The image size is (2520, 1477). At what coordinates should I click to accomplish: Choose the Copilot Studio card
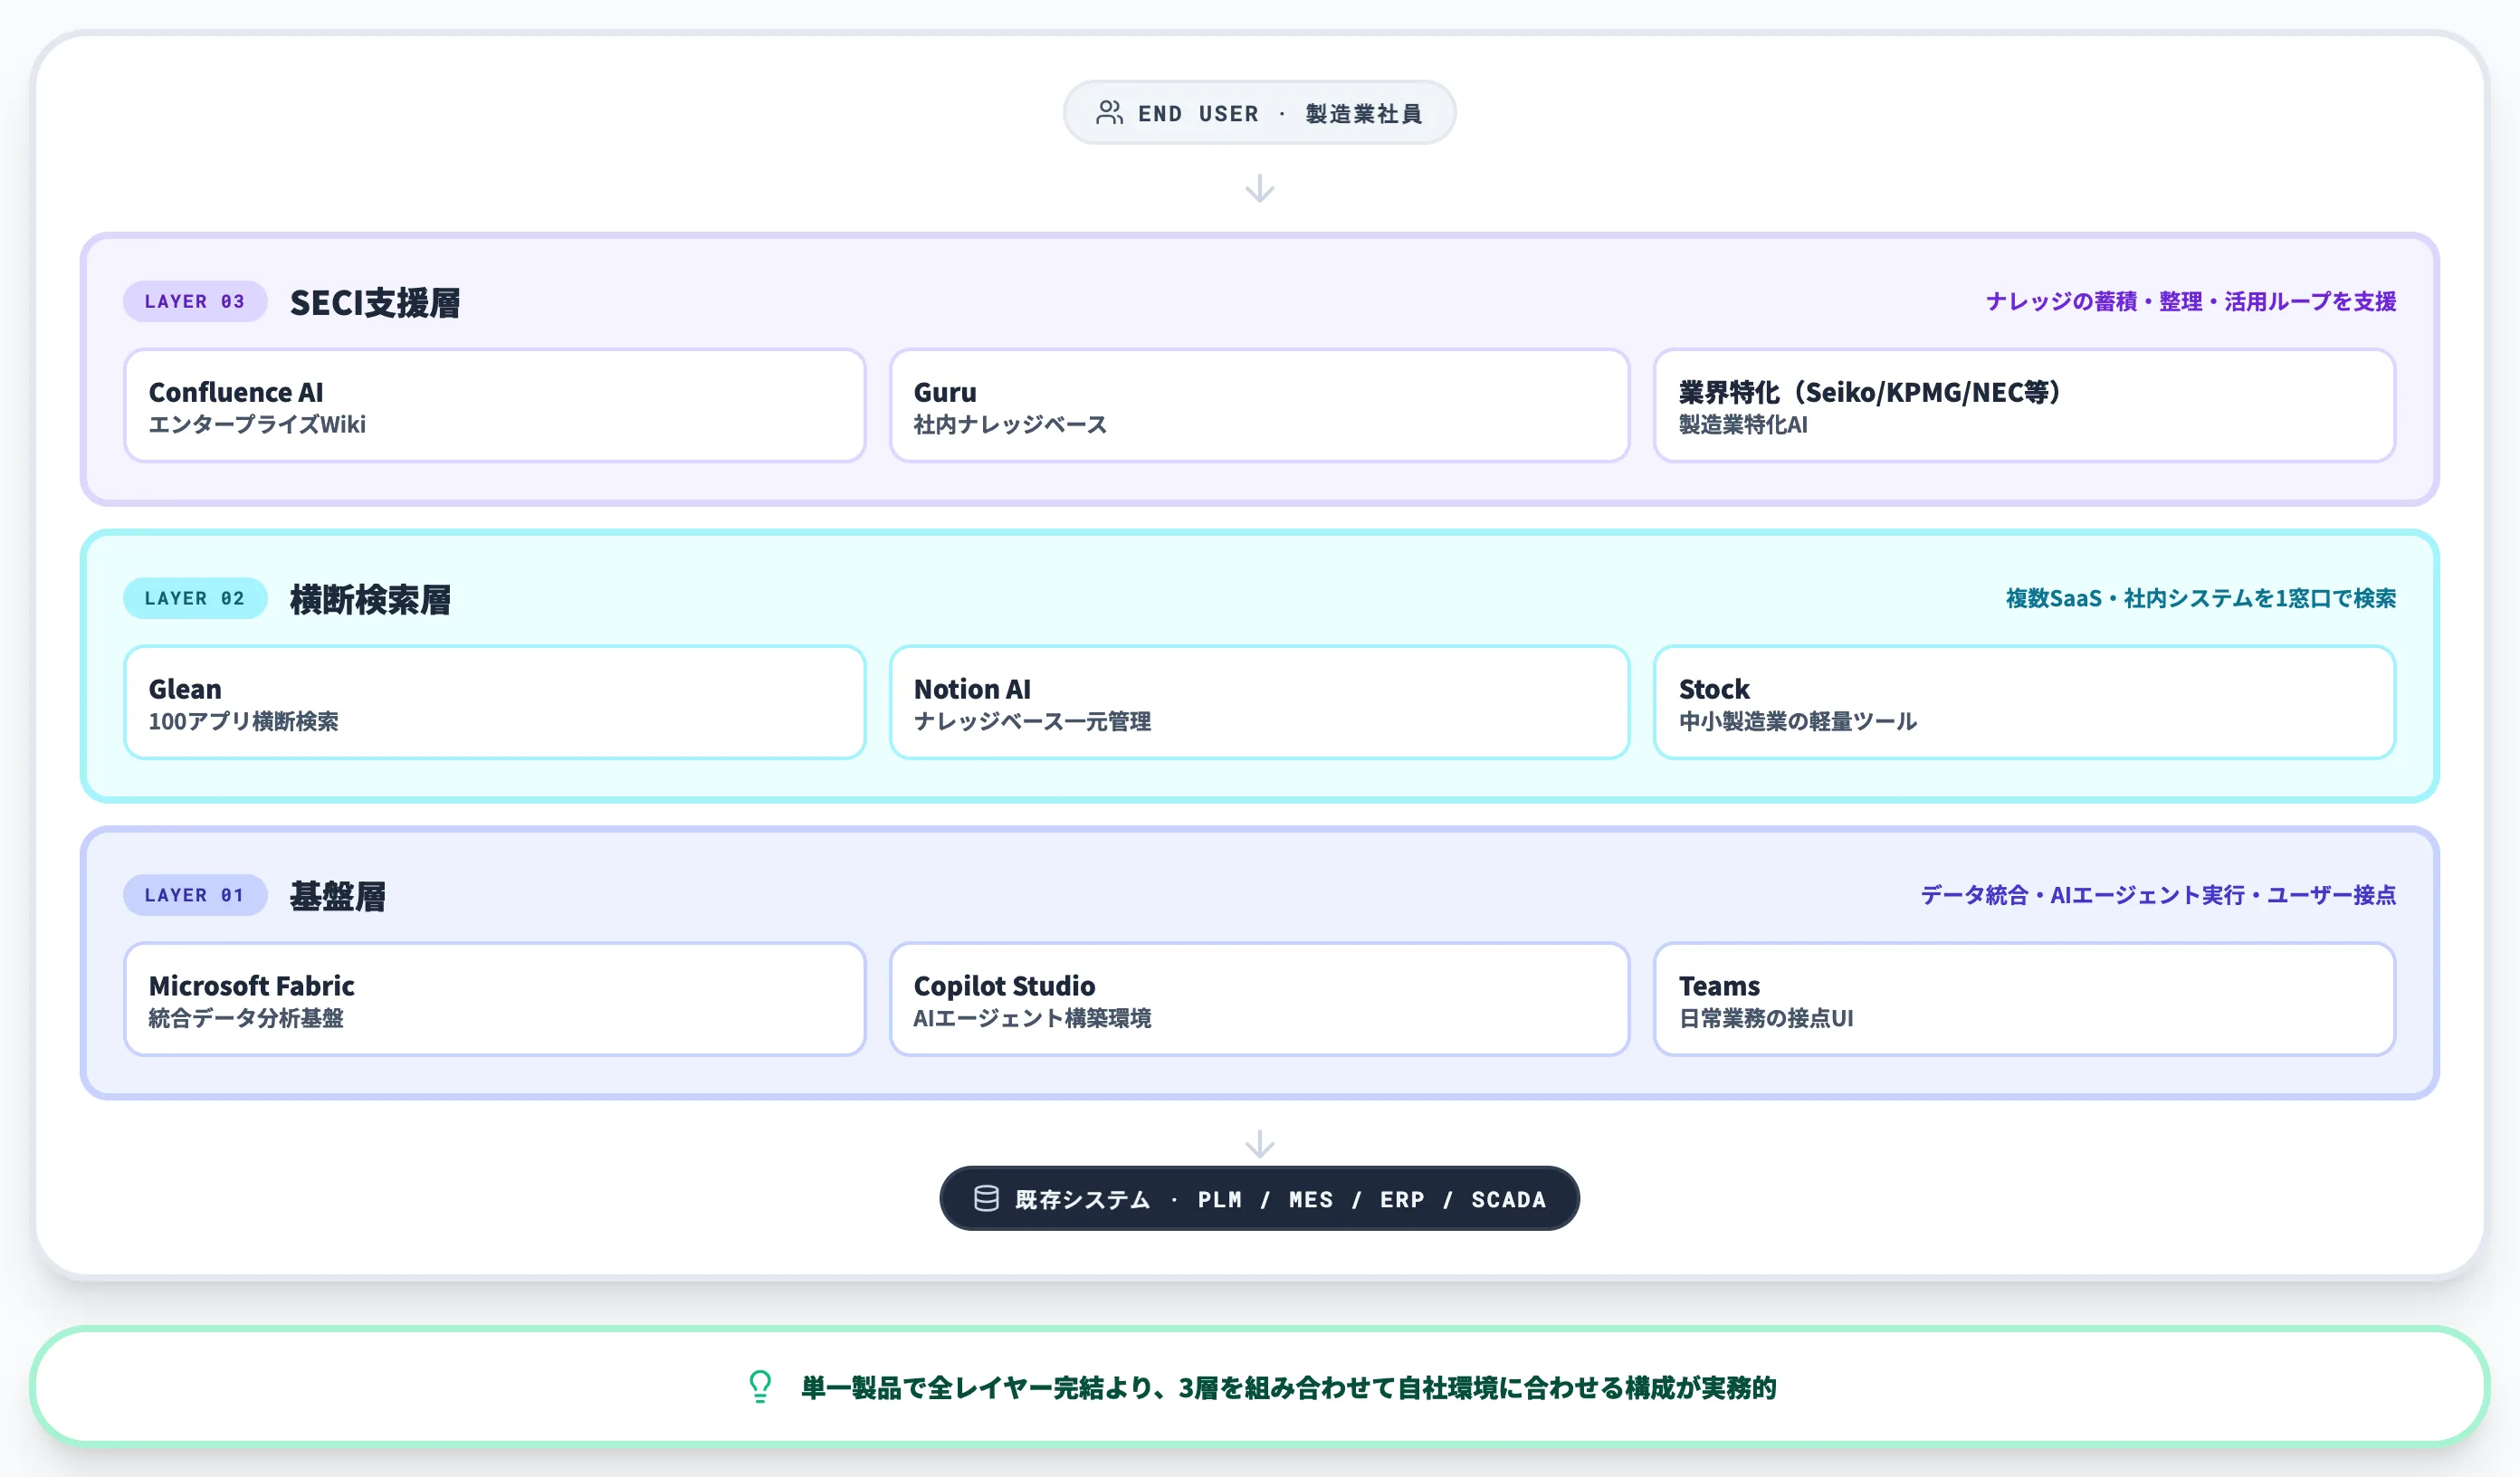click(1260, 999)
